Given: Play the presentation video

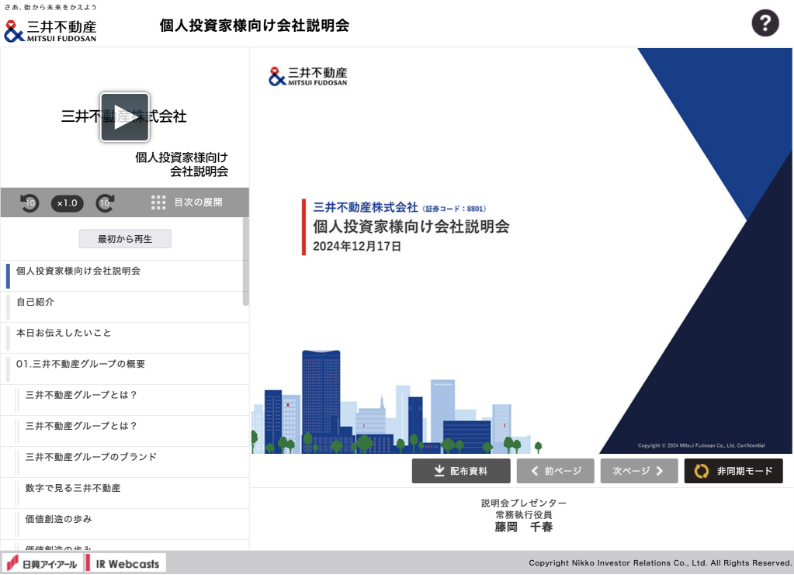Looking at the screenshot, I should pyautogui.click(x=125, y=117).
